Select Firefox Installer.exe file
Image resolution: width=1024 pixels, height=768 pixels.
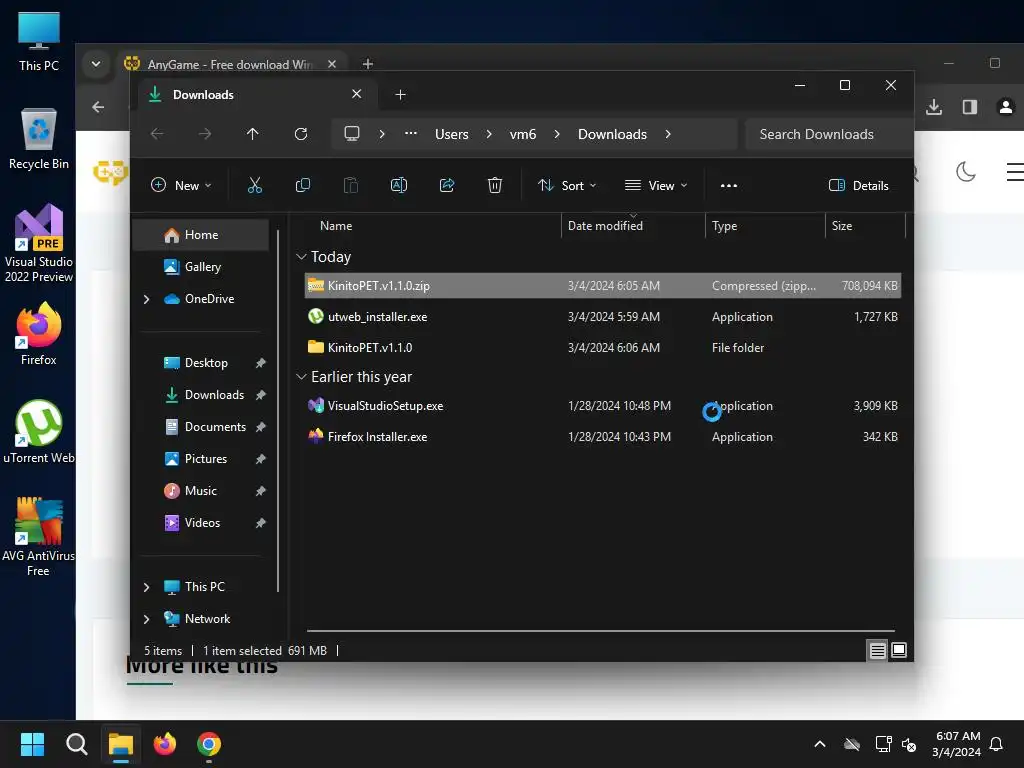[603, 437]
